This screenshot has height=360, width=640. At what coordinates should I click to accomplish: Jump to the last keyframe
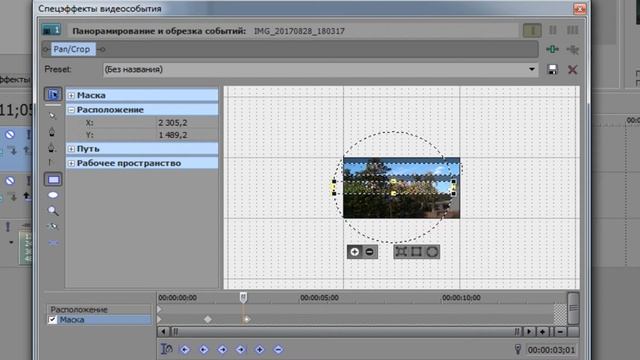tap(240, 349)
